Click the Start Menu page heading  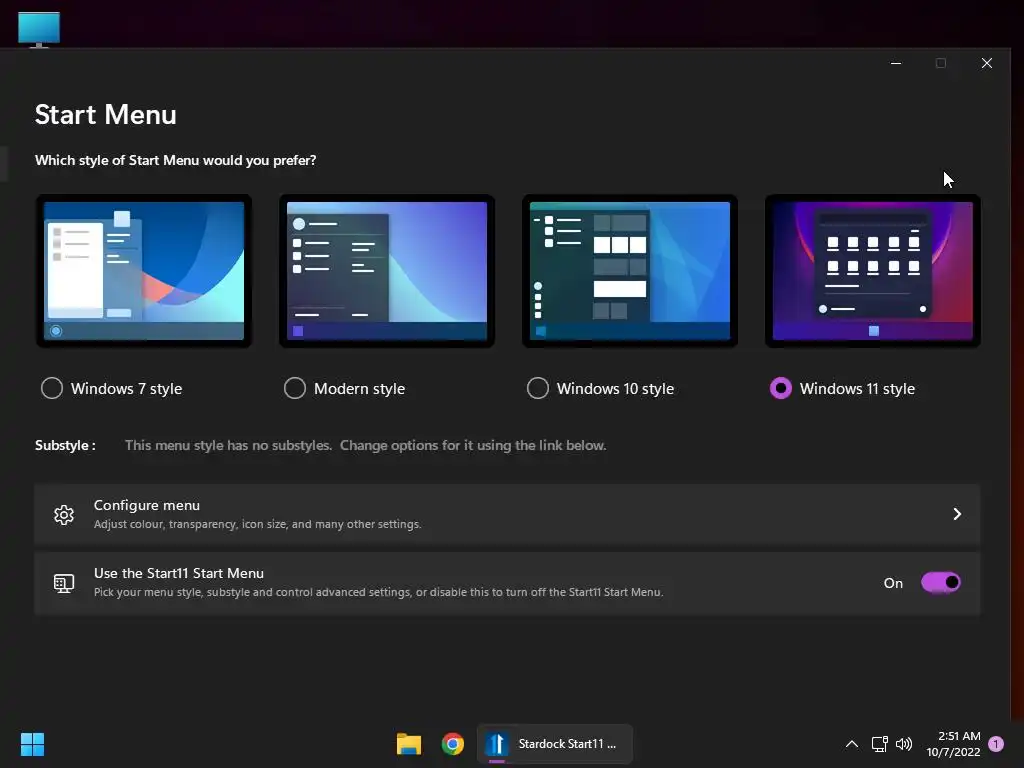(106, 114)
